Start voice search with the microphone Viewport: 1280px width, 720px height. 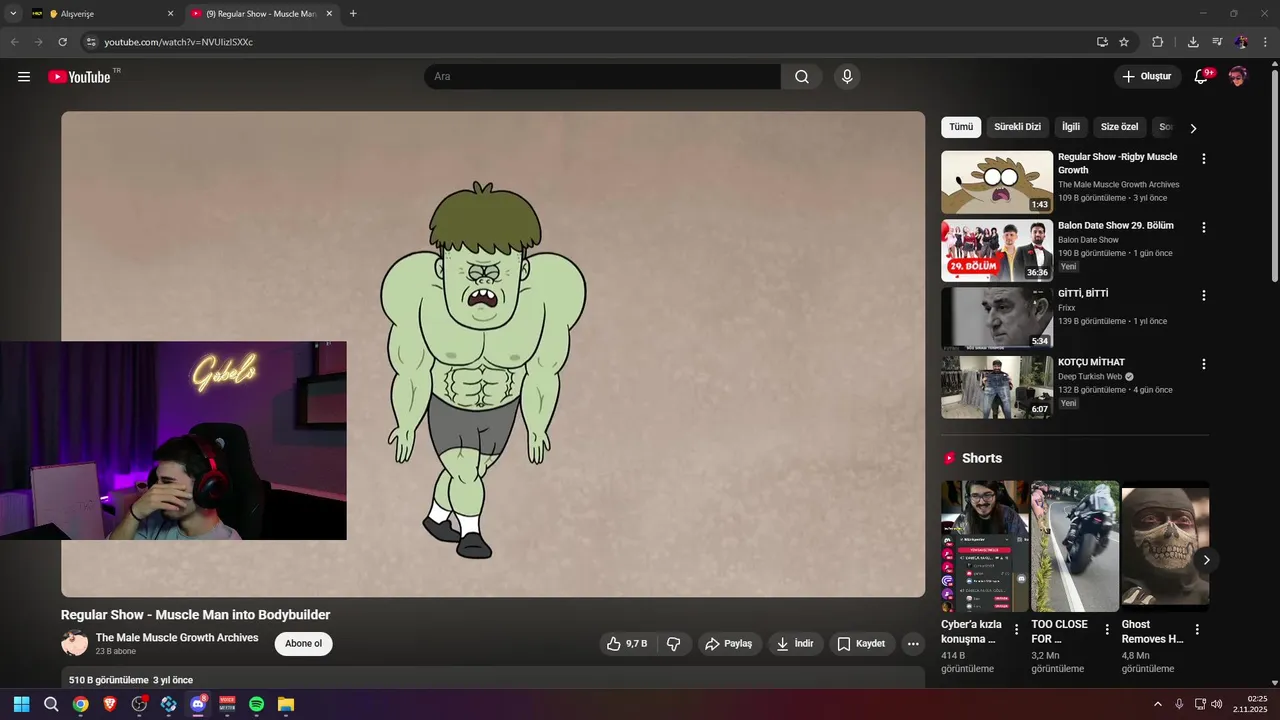(847, 77)
